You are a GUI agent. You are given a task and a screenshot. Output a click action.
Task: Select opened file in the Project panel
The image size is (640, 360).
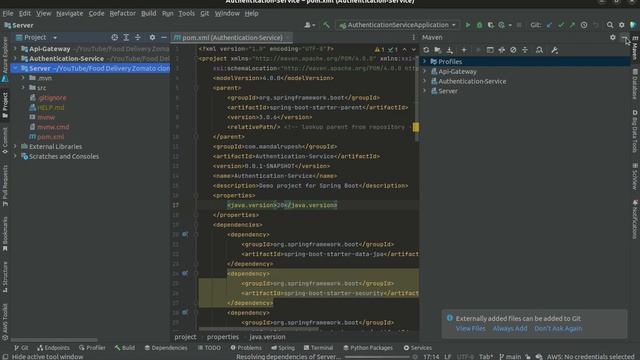114,37
